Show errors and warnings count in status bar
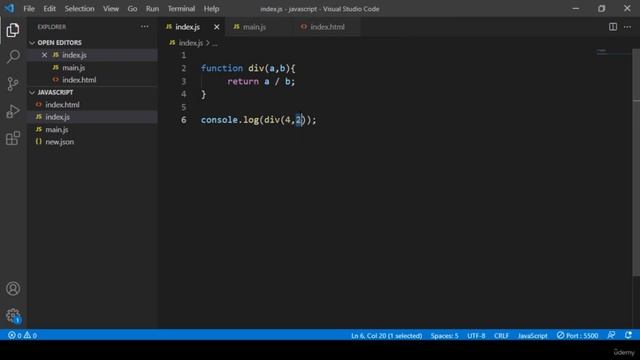640x360 pixels. tap(22, 335)
